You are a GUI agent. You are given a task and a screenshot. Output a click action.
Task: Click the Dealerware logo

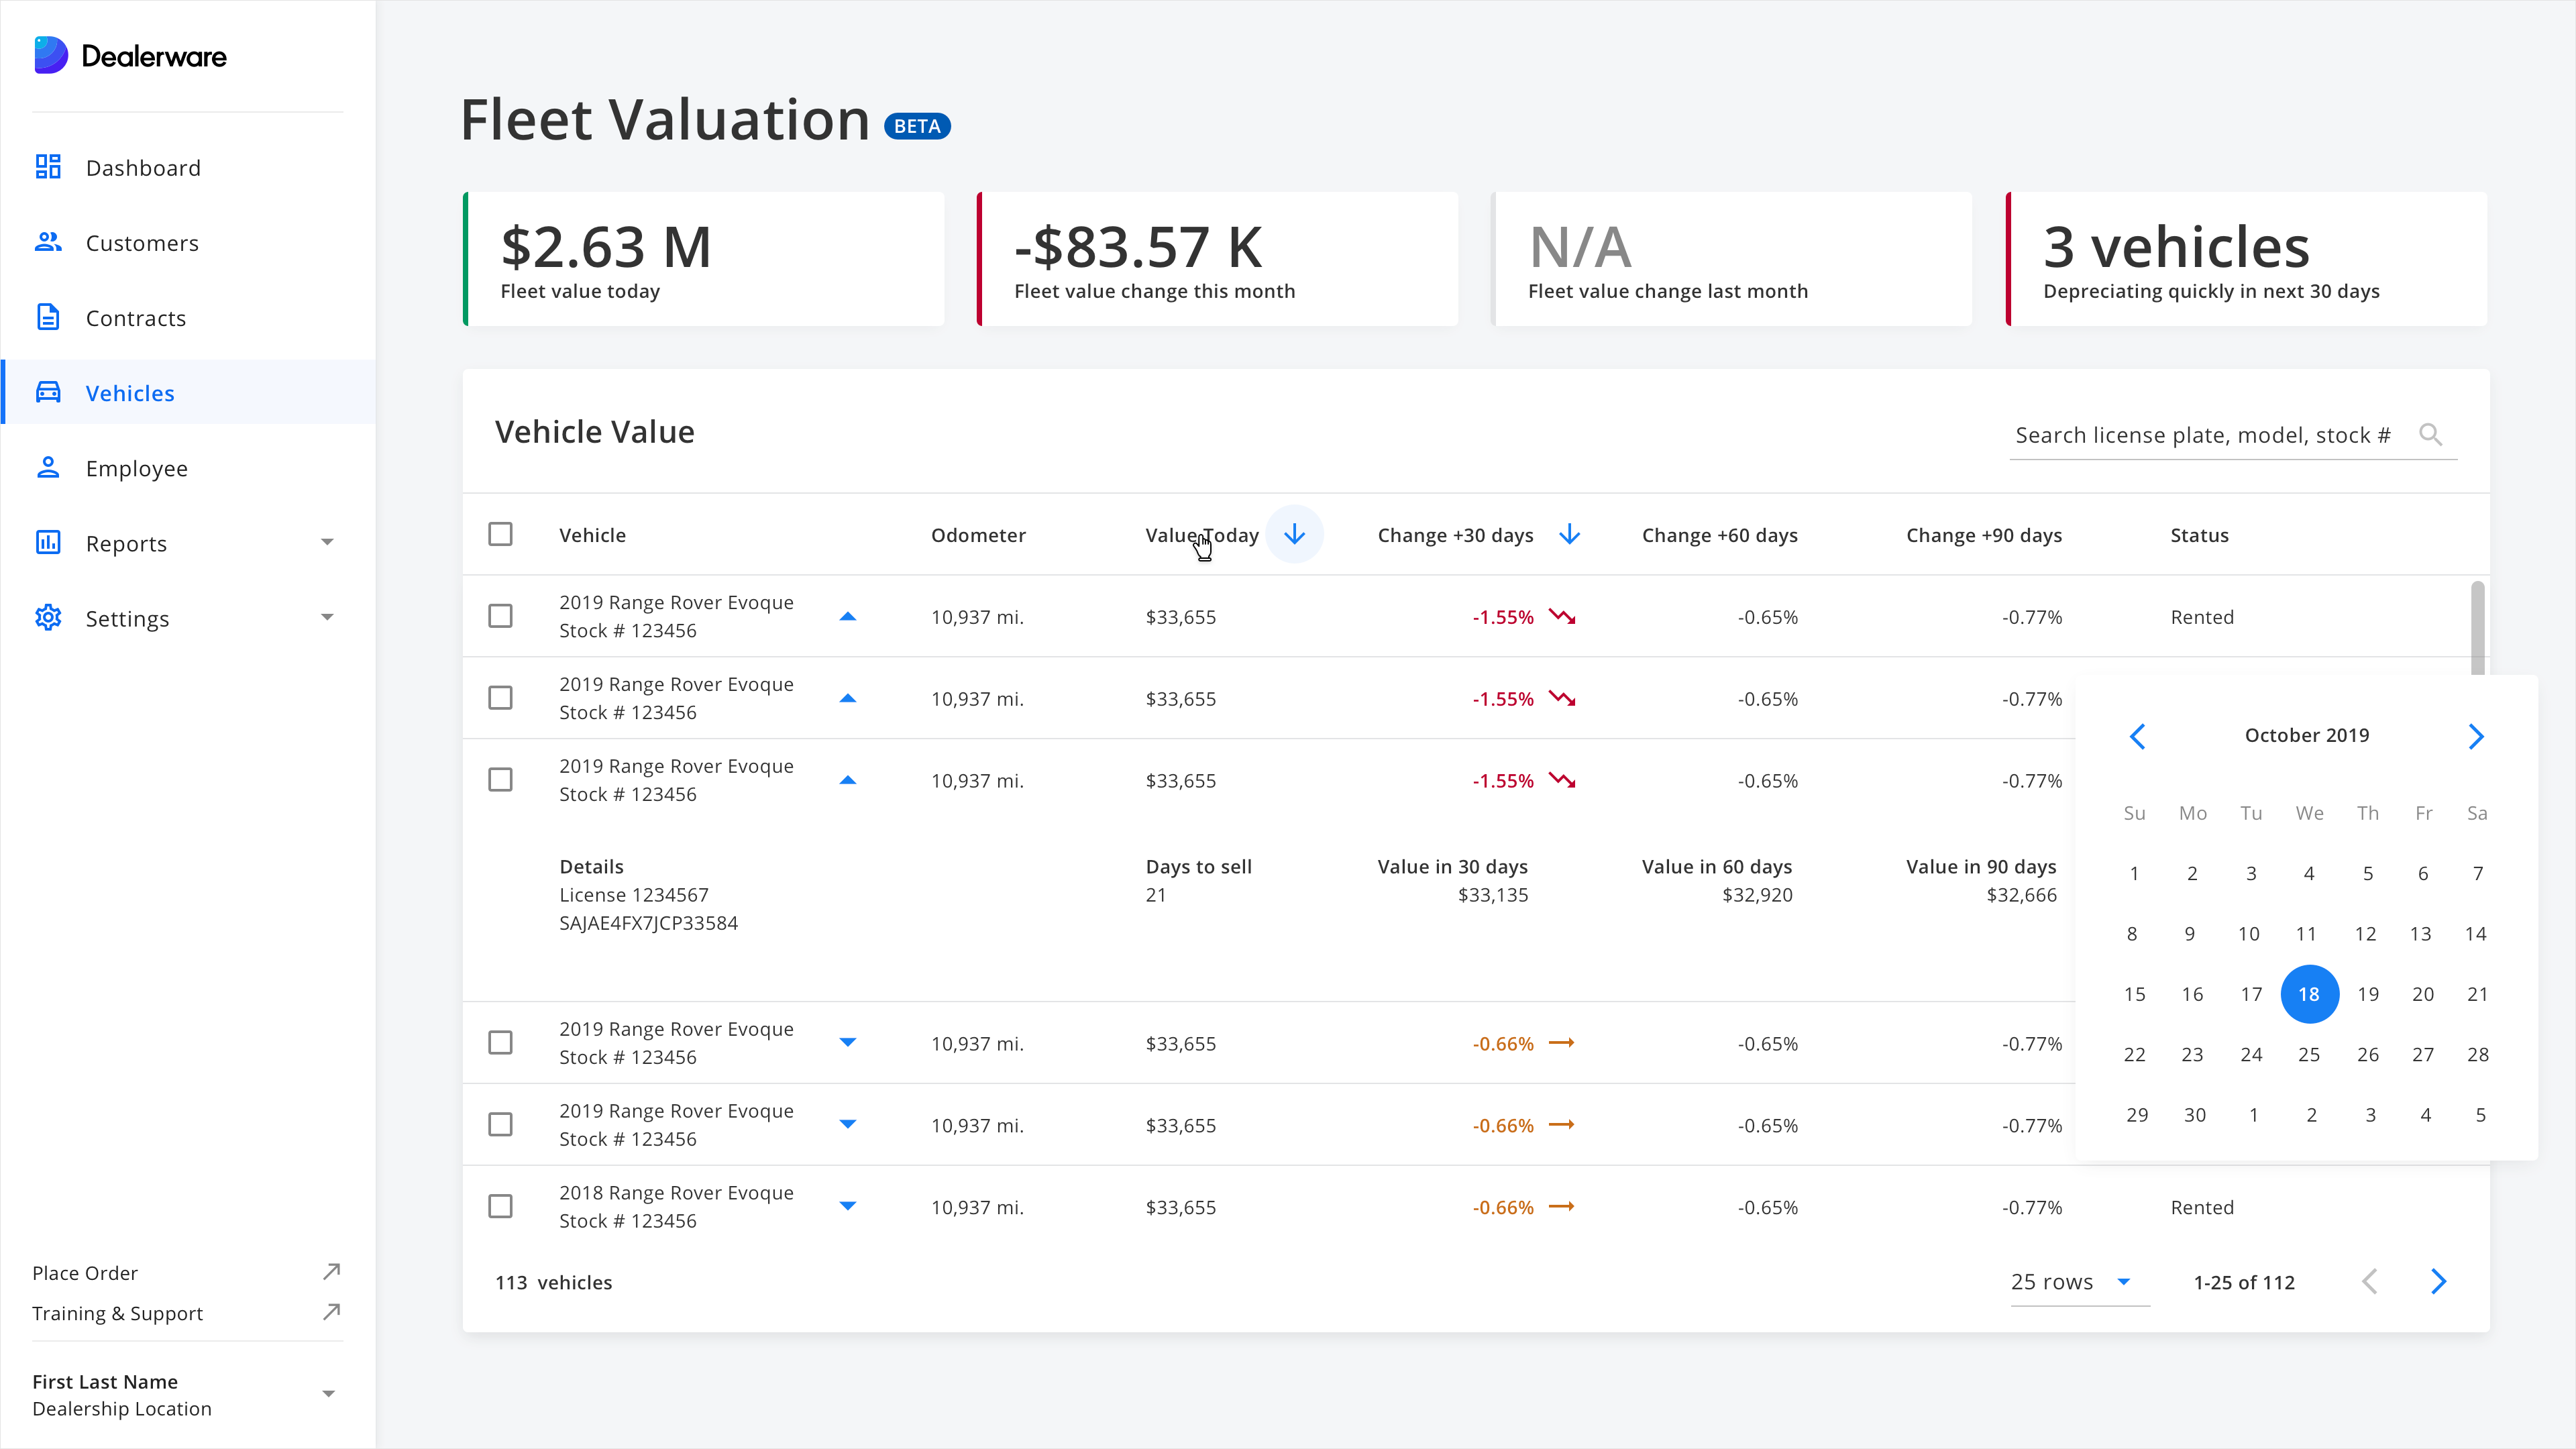(x=130, y=56)
